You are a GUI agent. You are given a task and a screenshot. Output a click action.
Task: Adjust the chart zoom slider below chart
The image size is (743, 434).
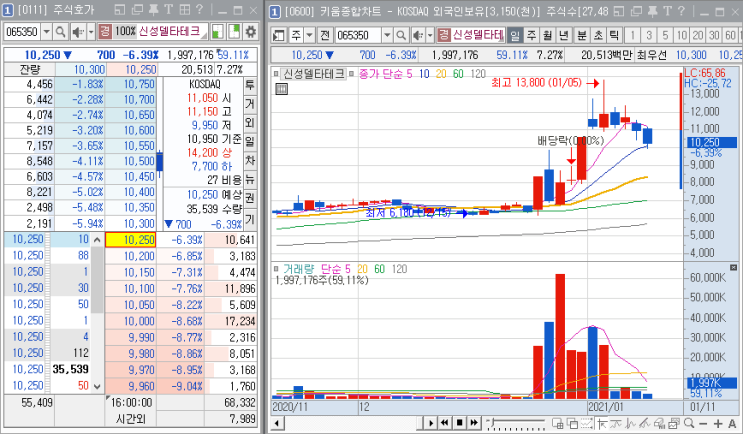516,423
